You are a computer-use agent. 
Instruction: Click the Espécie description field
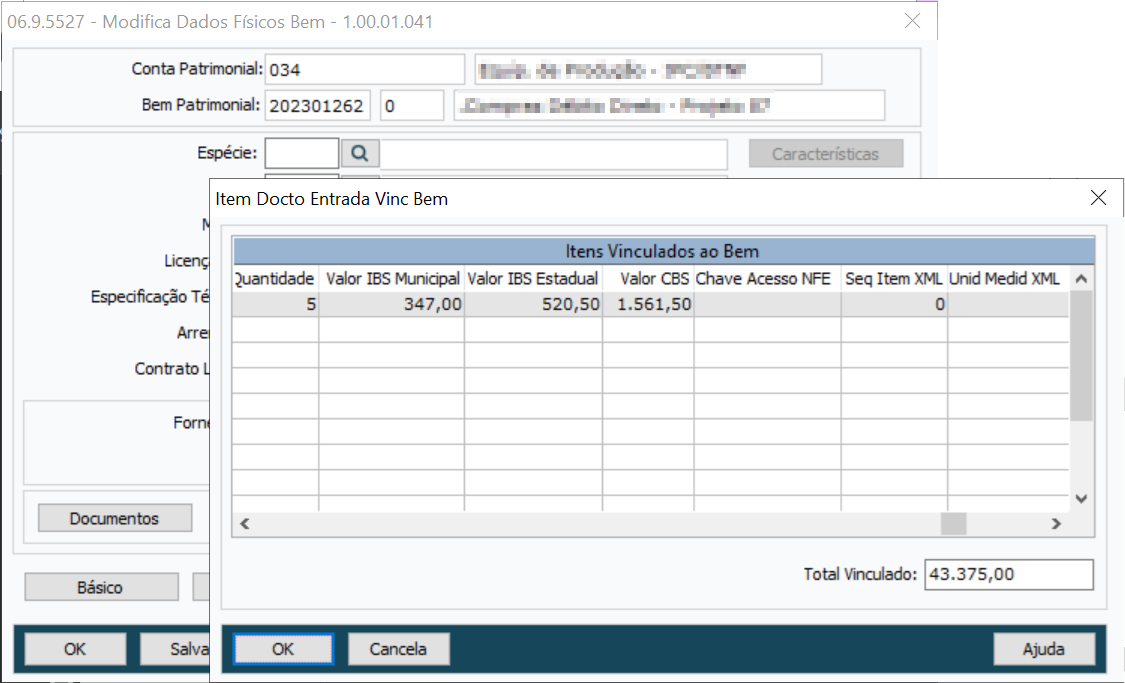pos(553,154)
